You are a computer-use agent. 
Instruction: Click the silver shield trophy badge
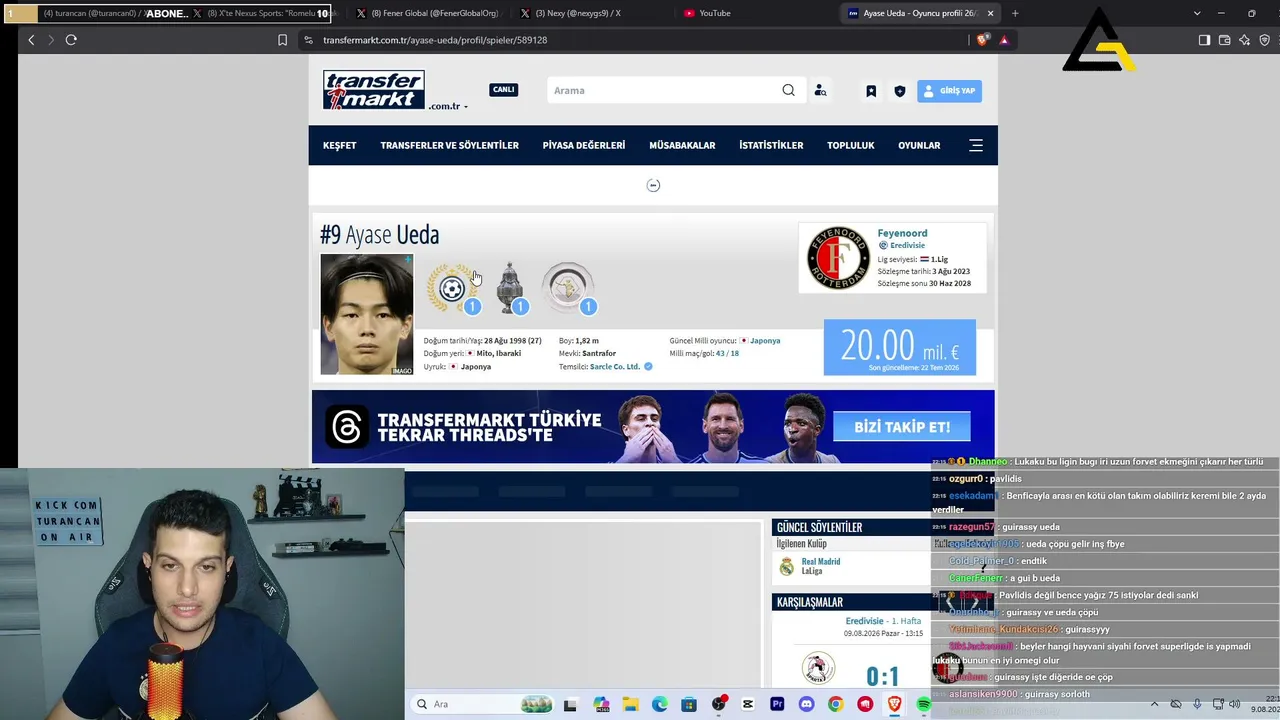pos(568,288)
